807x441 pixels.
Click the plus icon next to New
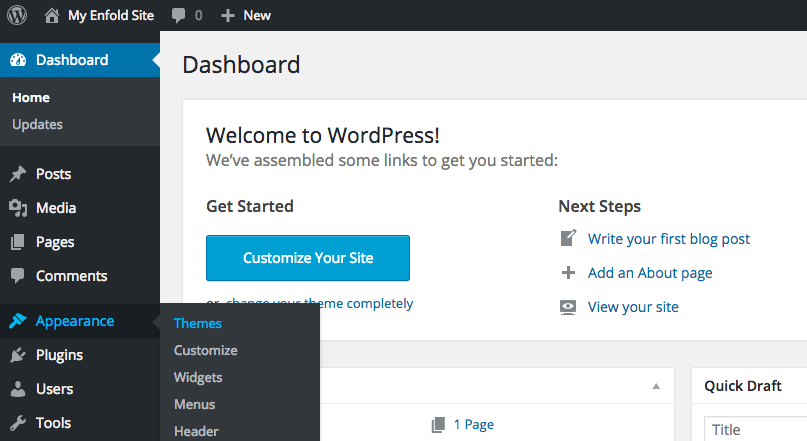coord(227,15)
